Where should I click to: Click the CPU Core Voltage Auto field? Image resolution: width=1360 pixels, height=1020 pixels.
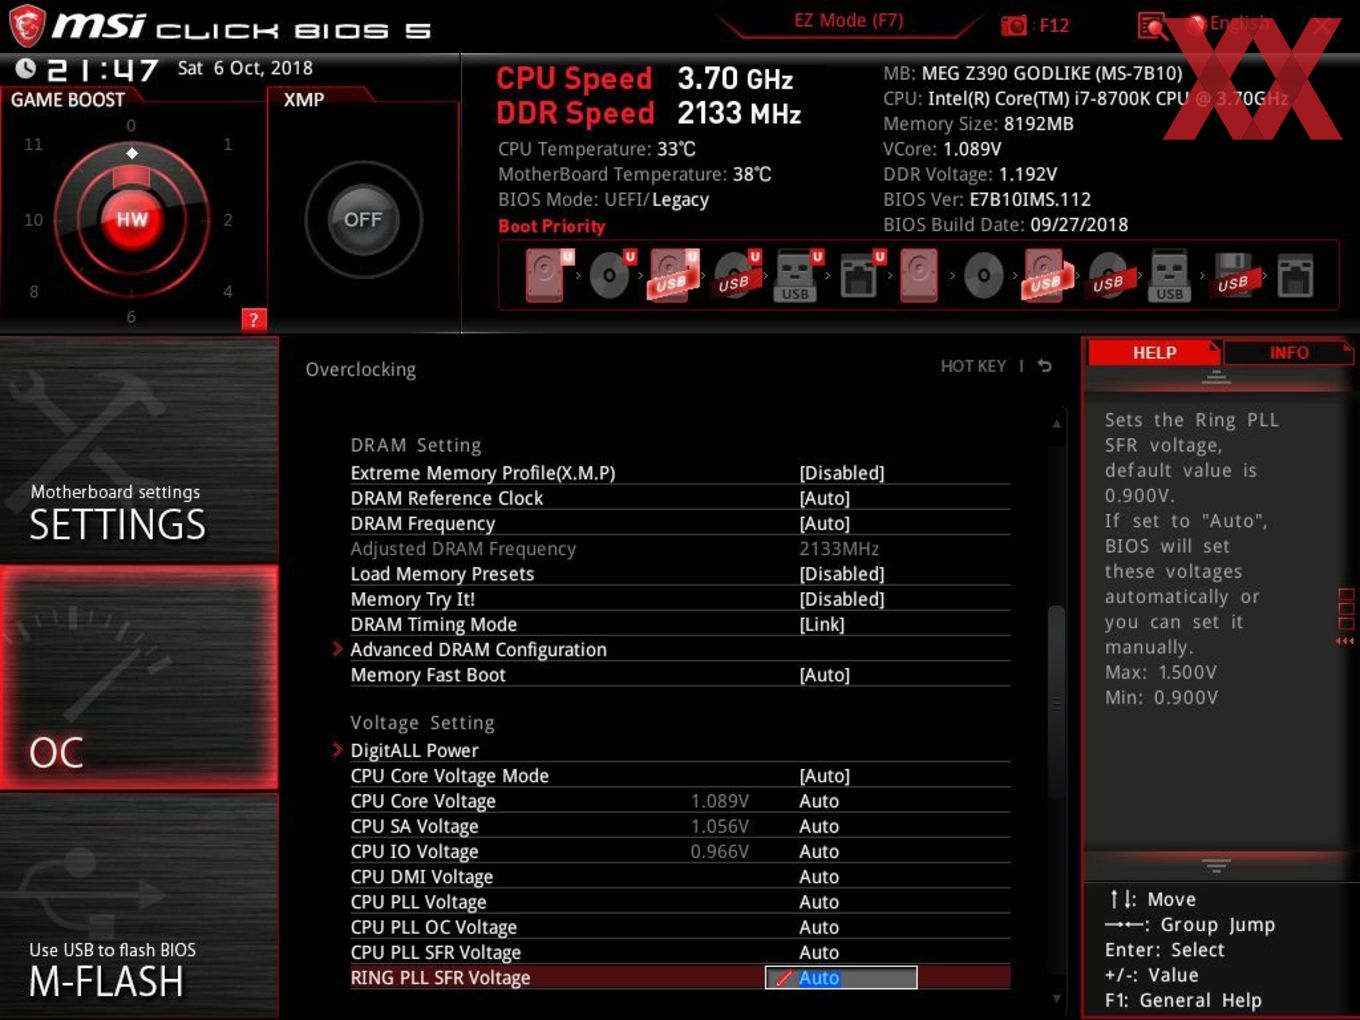(x=819, y=801)
